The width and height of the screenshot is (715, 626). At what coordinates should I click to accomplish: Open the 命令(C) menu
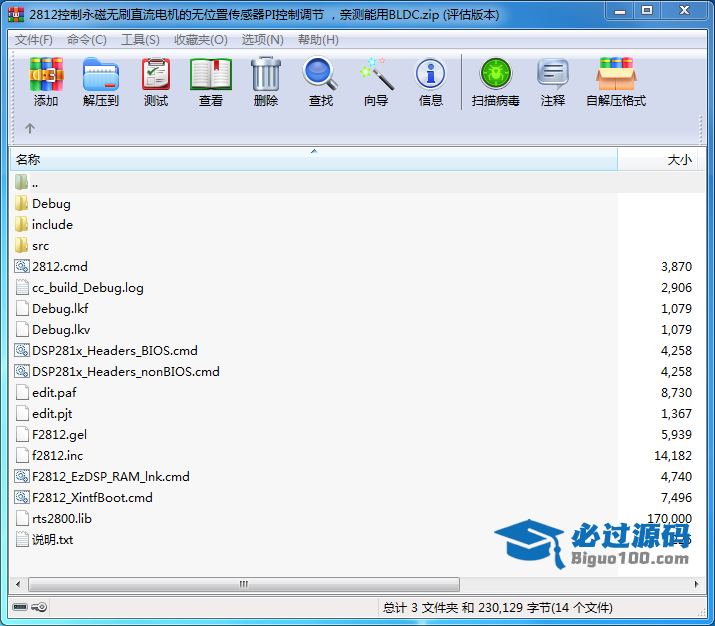click(87, 40)
